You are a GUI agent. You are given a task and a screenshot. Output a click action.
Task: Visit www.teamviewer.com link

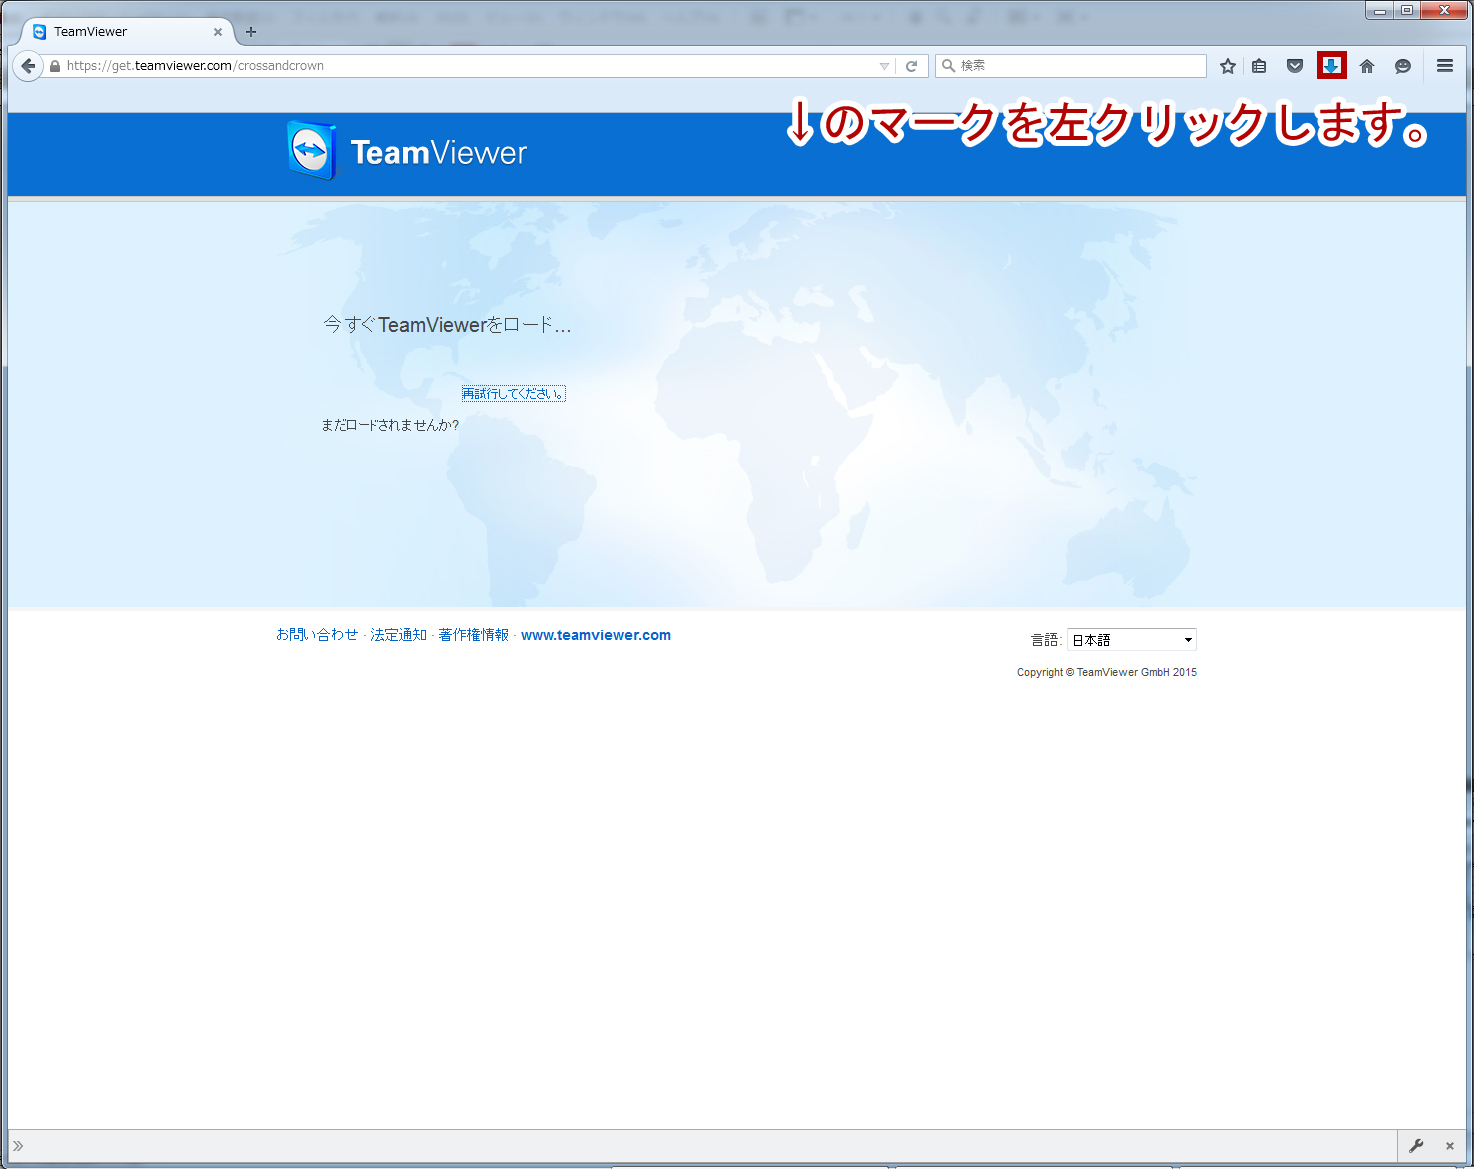(596, 635)
